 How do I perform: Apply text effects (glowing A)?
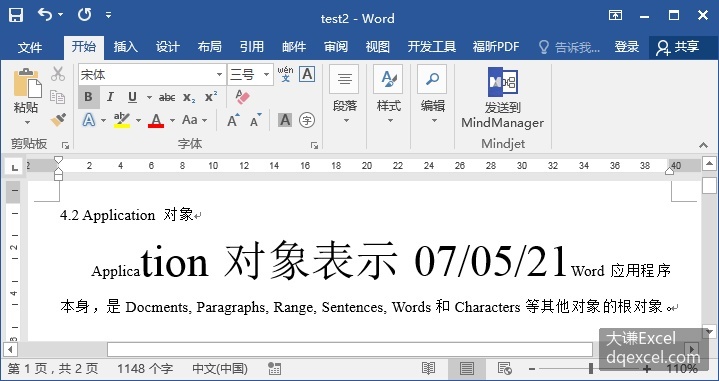pyautogui.click(x=89, y=120)
